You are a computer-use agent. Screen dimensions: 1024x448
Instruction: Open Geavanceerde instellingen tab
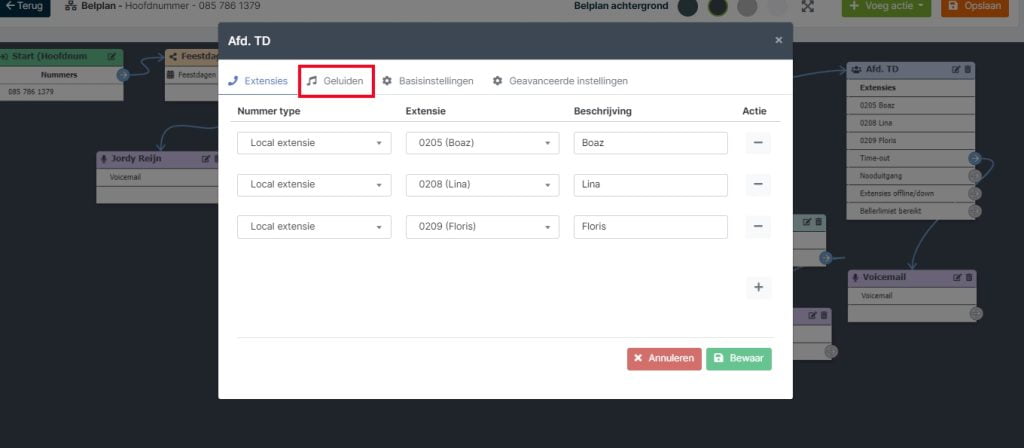(560, 81)
